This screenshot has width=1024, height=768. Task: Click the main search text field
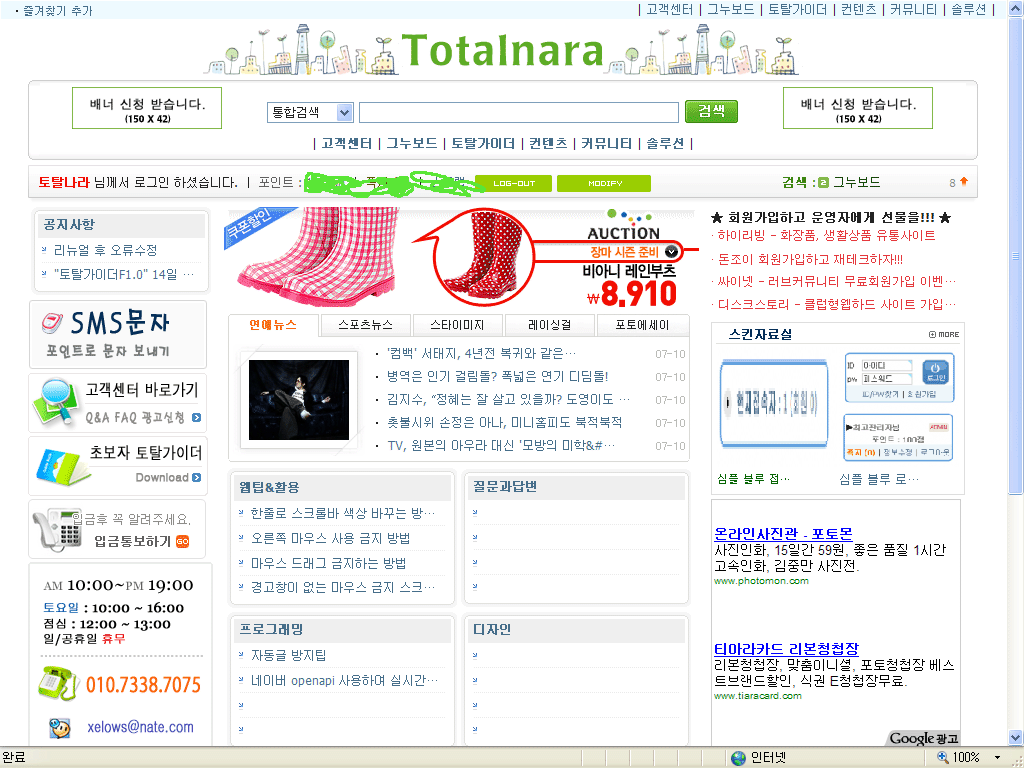[519, 112]
